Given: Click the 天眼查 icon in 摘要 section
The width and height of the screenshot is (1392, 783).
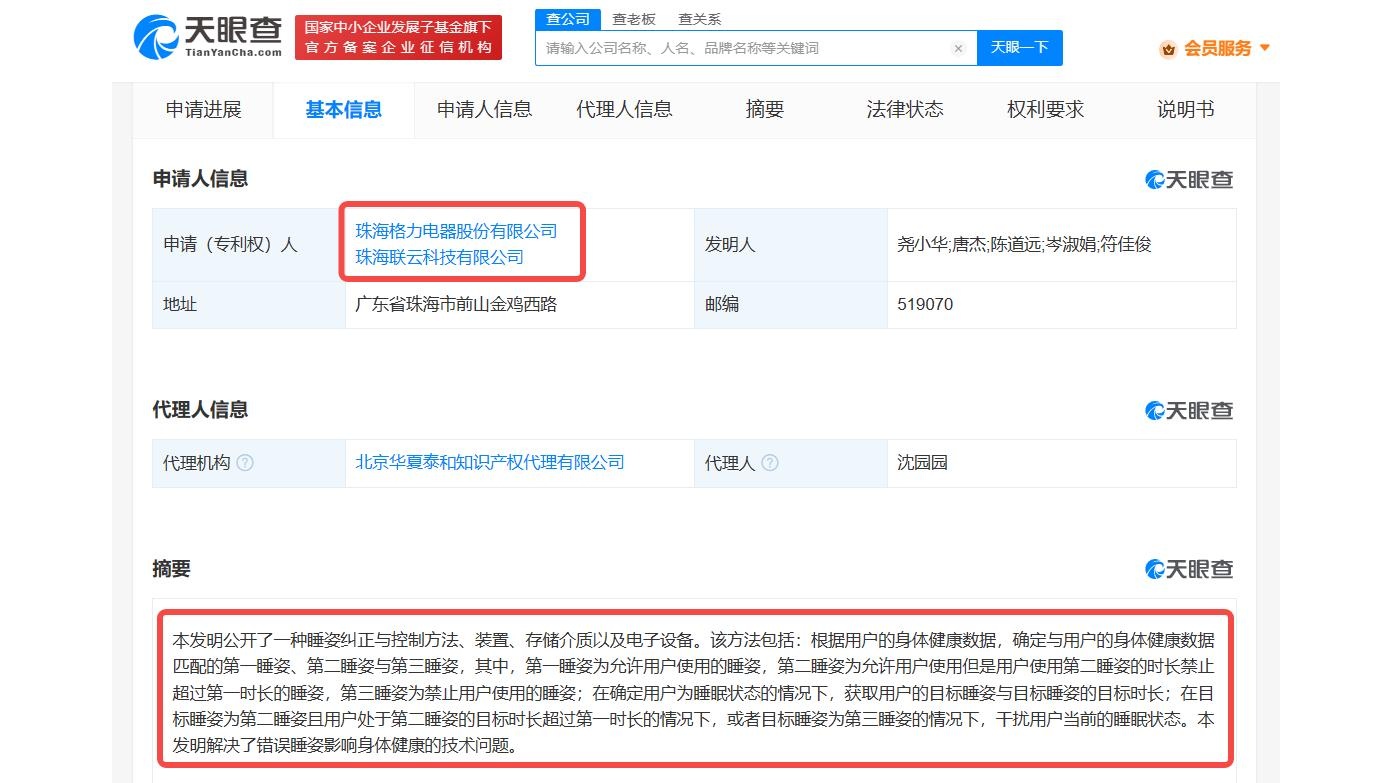Looking at the screenshot, I should click(x=1191, y=568).
